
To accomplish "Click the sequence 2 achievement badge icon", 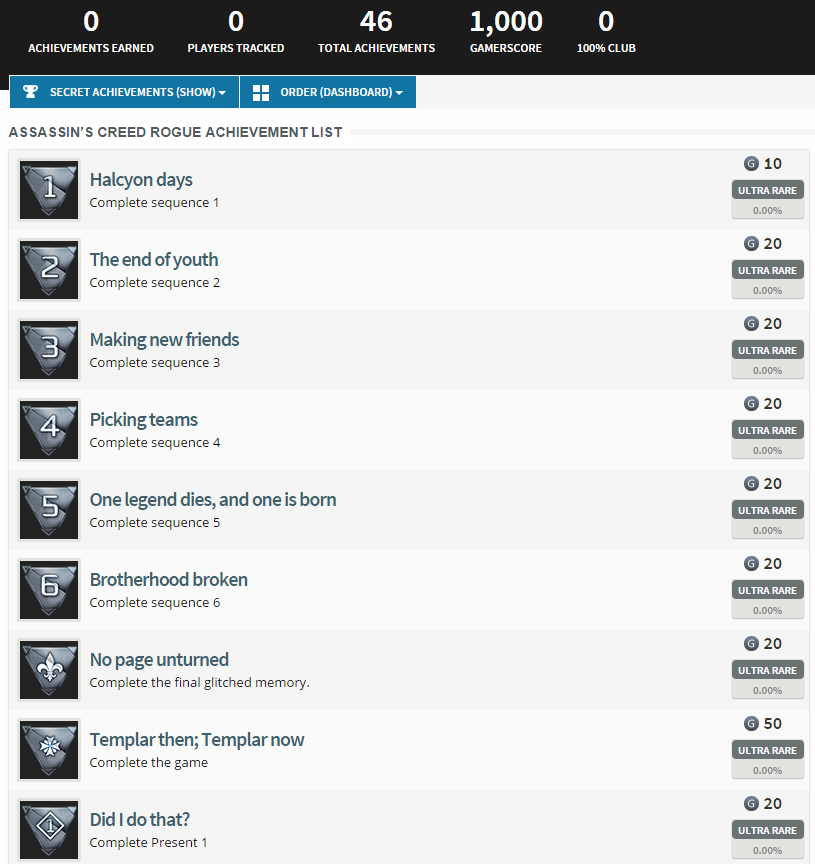I will [x=49, y=270].
